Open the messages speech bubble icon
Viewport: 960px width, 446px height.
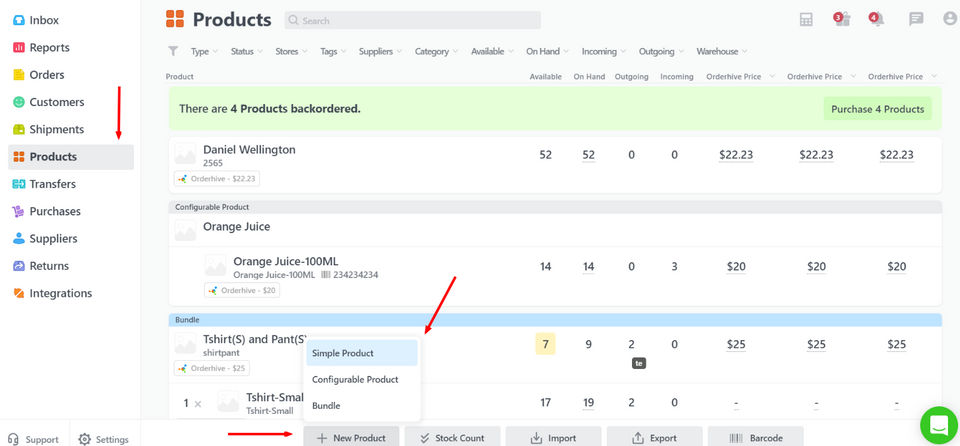coord(916,19)
